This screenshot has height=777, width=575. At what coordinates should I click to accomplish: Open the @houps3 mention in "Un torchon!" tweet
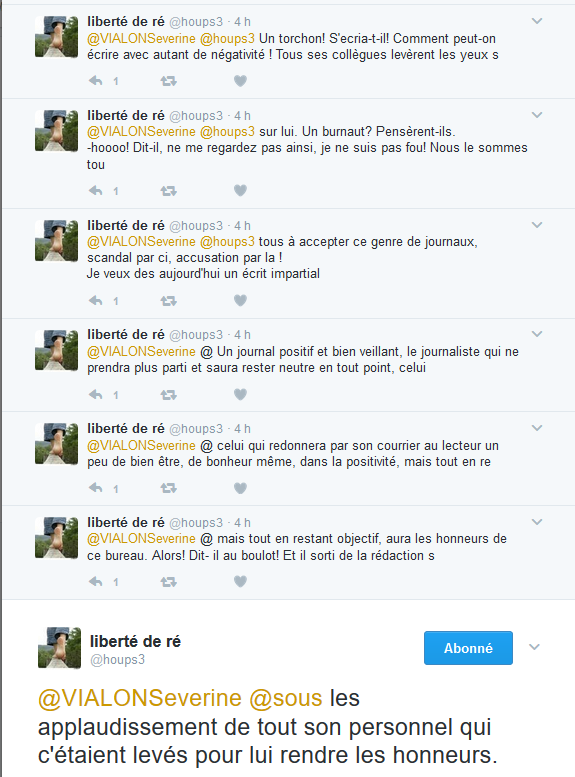228,39
